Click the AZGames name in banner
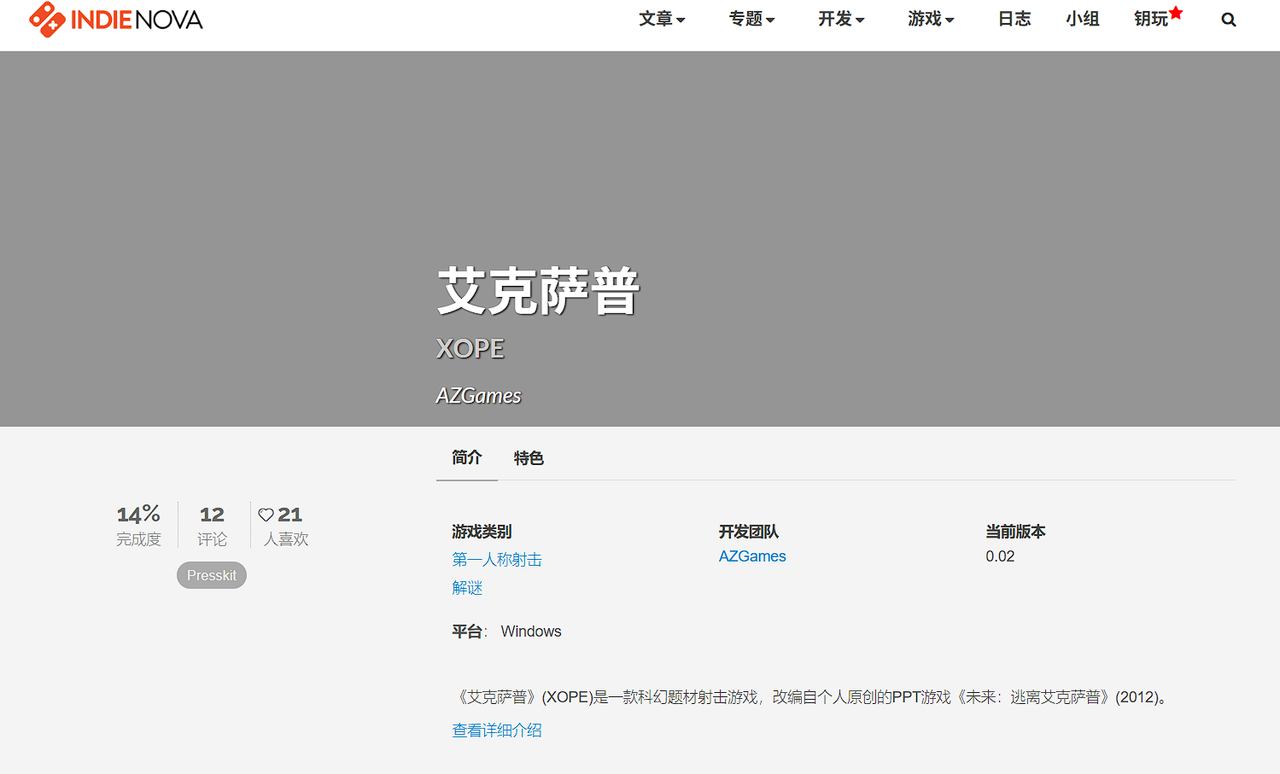This screenshot has width=1280, height=774. 478,396
